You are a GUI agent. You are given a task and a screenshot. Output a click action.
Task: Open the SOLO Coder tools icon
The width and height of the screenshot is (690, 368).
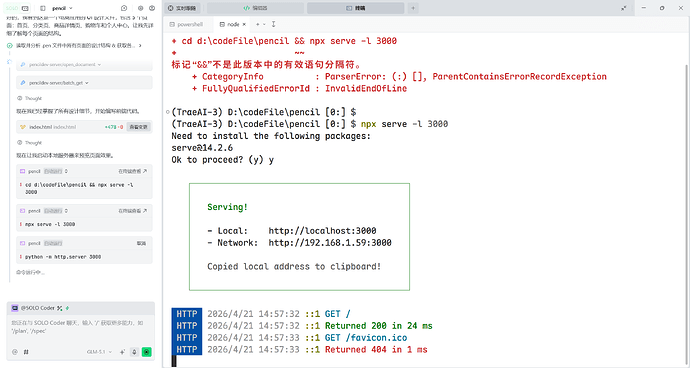tap(59, 308)
